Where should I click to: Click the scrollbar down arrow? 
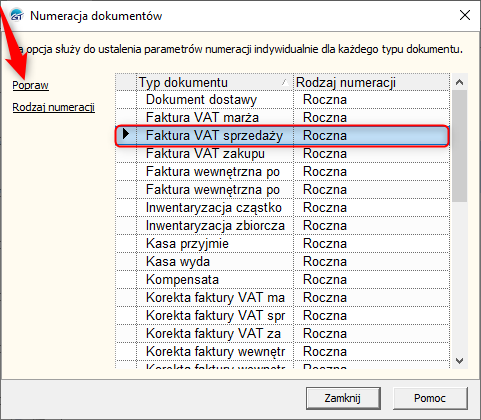coord(459,361)
